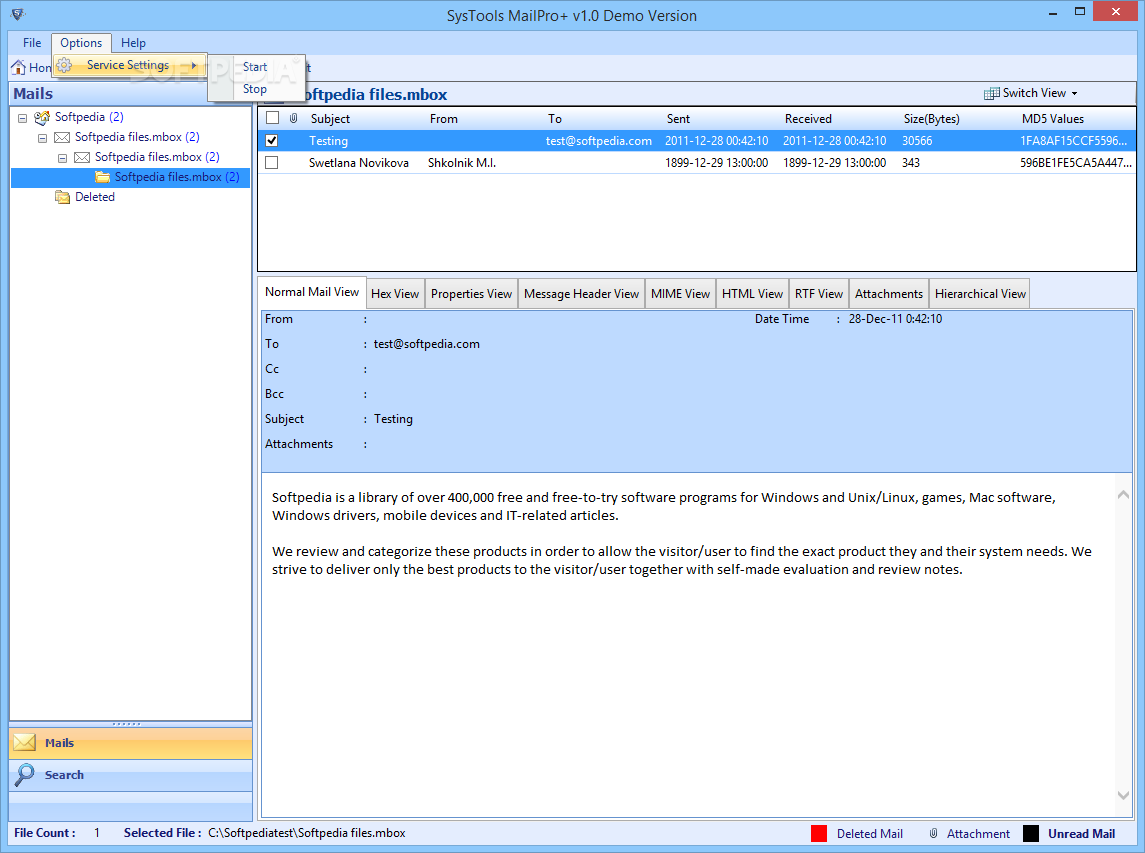Click the selected file path in status bar

point(307,833)
